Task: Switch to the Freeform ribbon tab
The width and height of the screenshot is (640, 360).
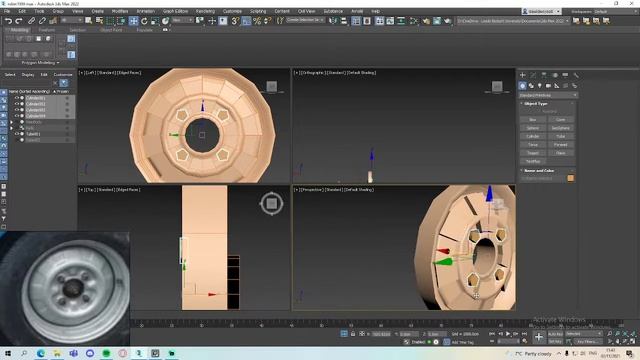Action: [47, 30]
